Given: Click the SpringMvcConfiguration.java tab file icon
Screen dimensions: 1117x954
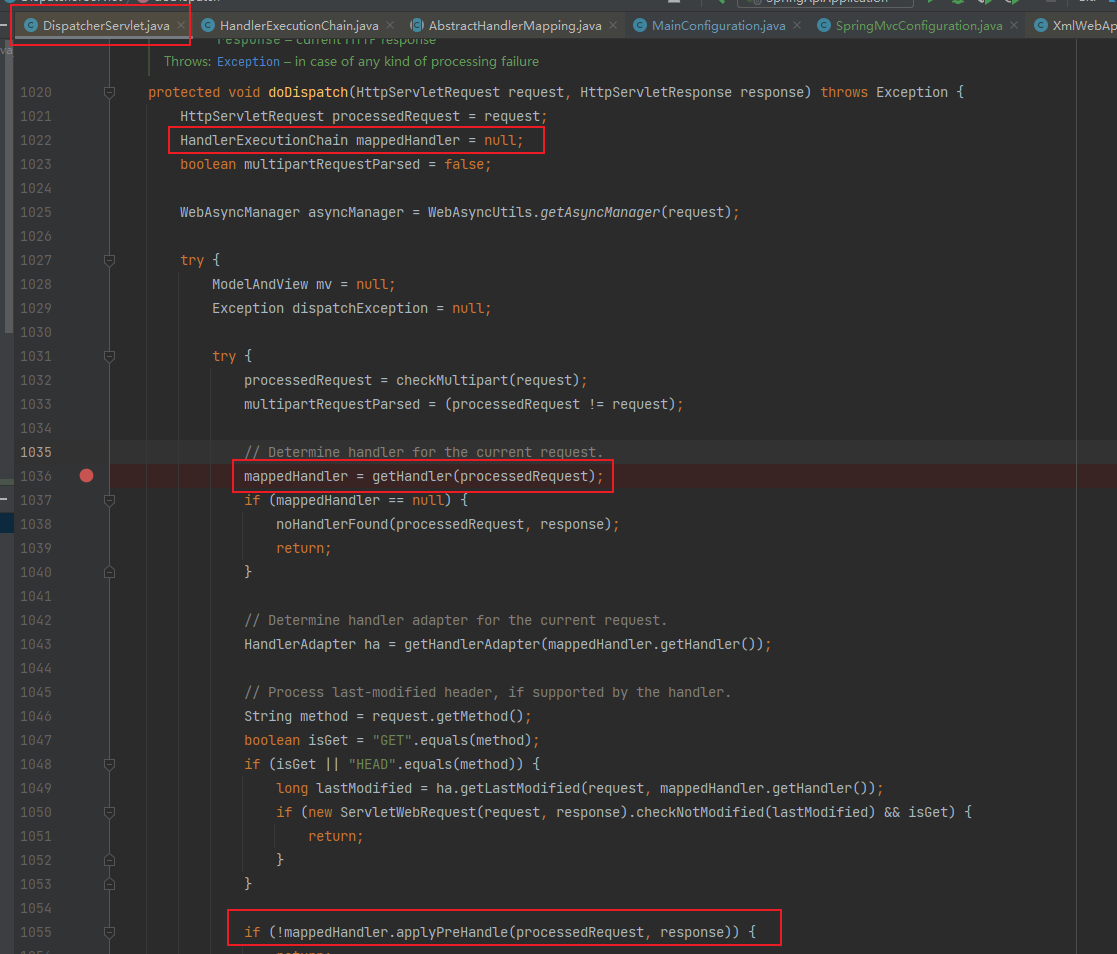Looking at the screenshot, I should (x=824, y=26).
